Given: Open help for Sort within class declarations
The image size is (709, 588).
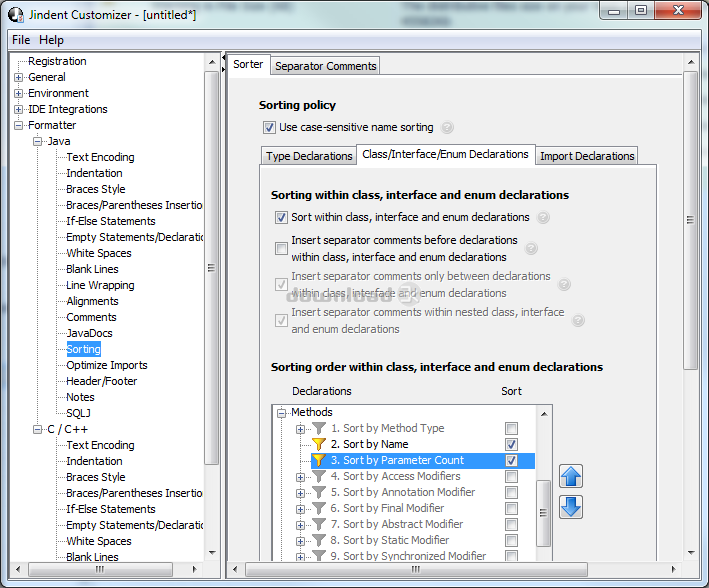Looking at the screenshot, I should 543,218.
